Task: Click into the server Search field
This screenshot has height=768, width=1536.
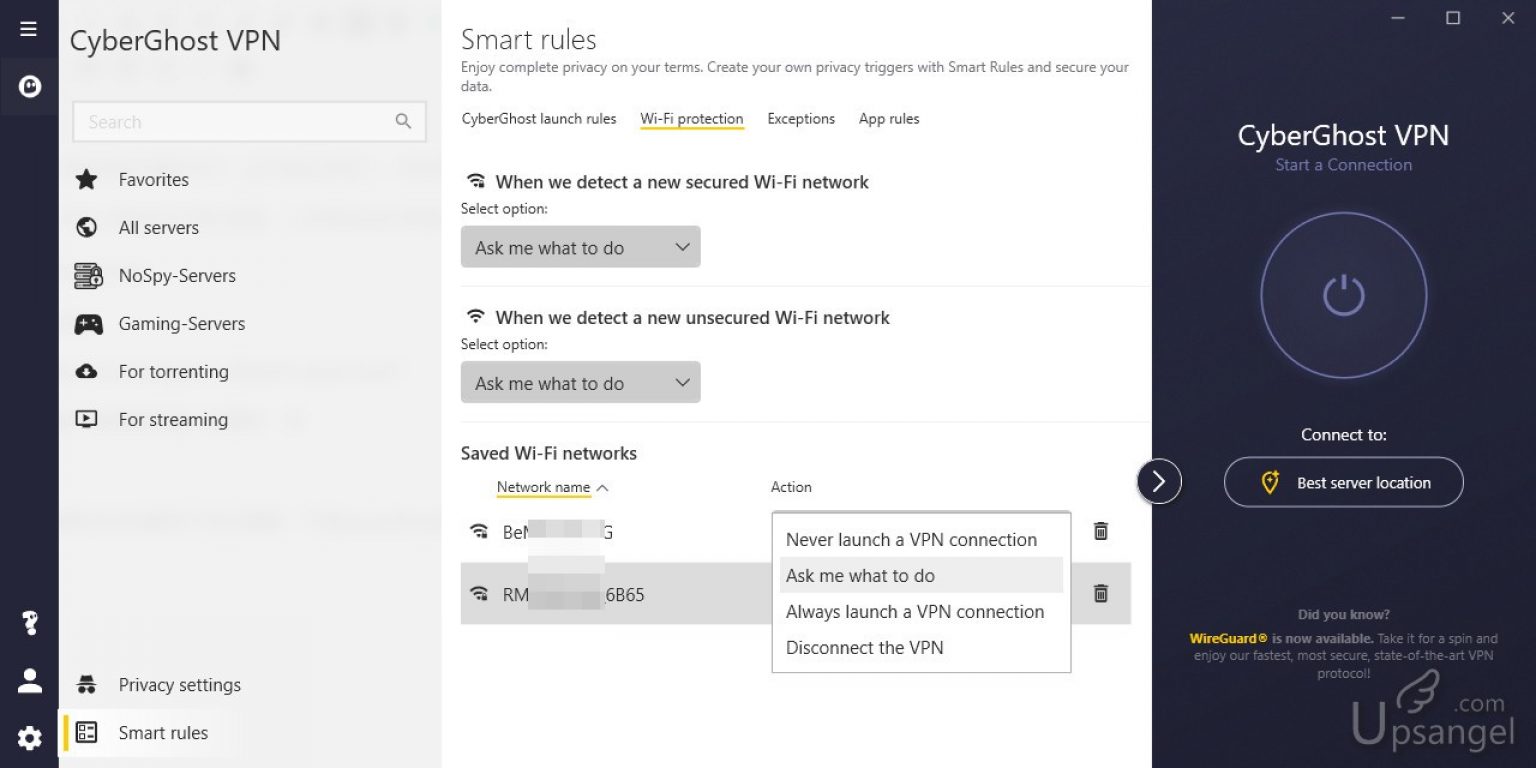Action: pyautogui.click(x=235, y=122)
